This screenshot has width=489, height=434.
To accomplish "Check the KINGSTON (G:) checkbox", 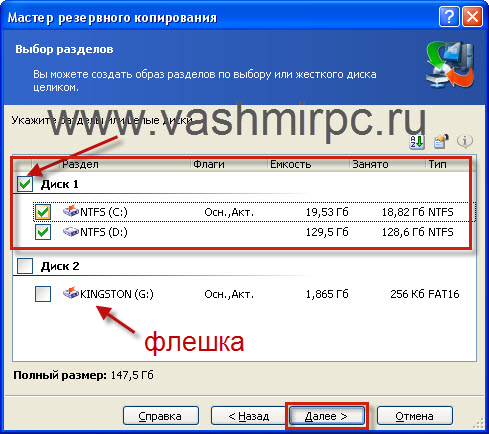I will point(43,294).
